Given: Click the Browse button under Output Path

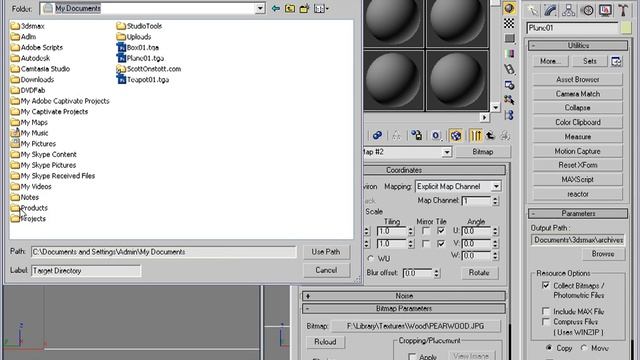Looking at the screenshot, I should pos(602,254).
